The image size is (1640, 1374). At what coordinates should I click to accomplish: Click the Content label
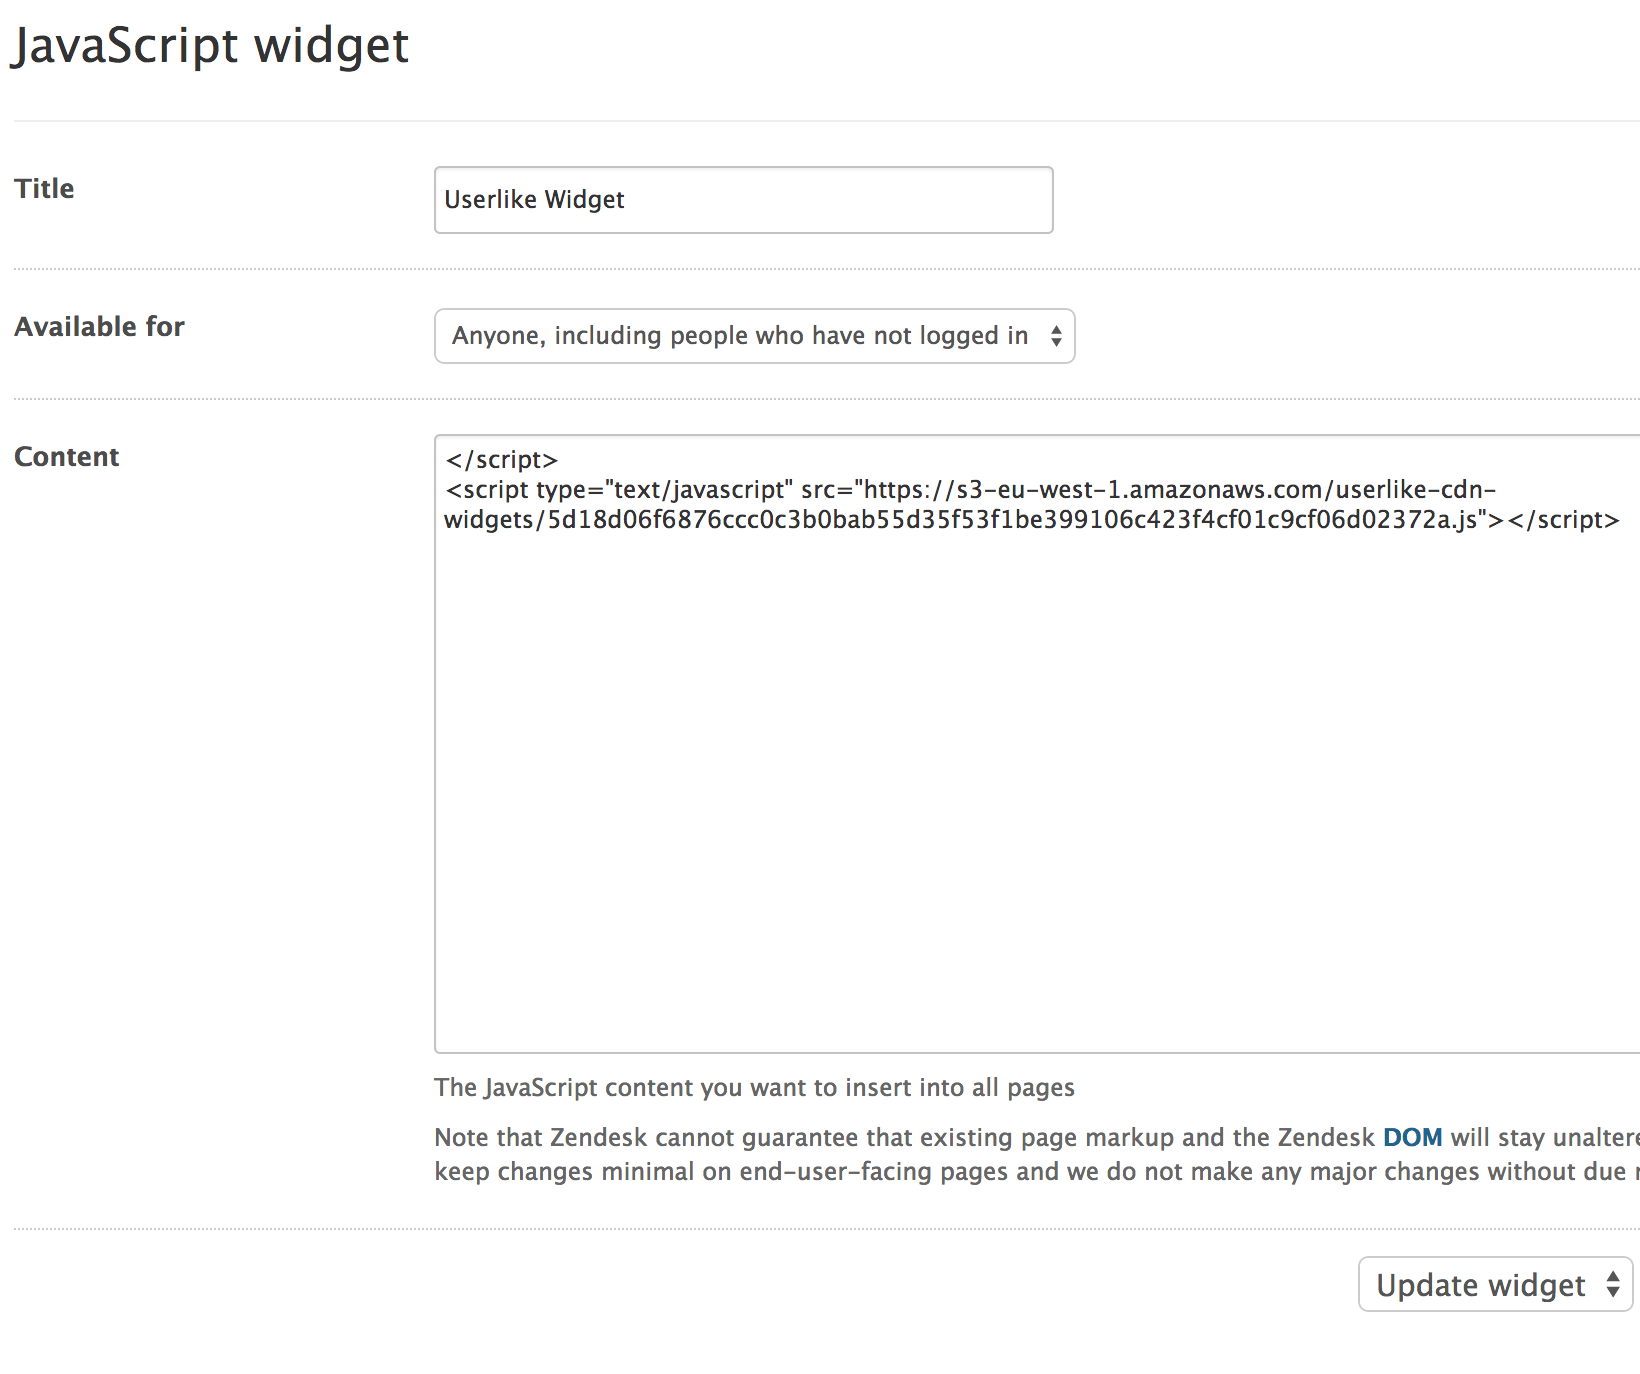click(66, 456)
